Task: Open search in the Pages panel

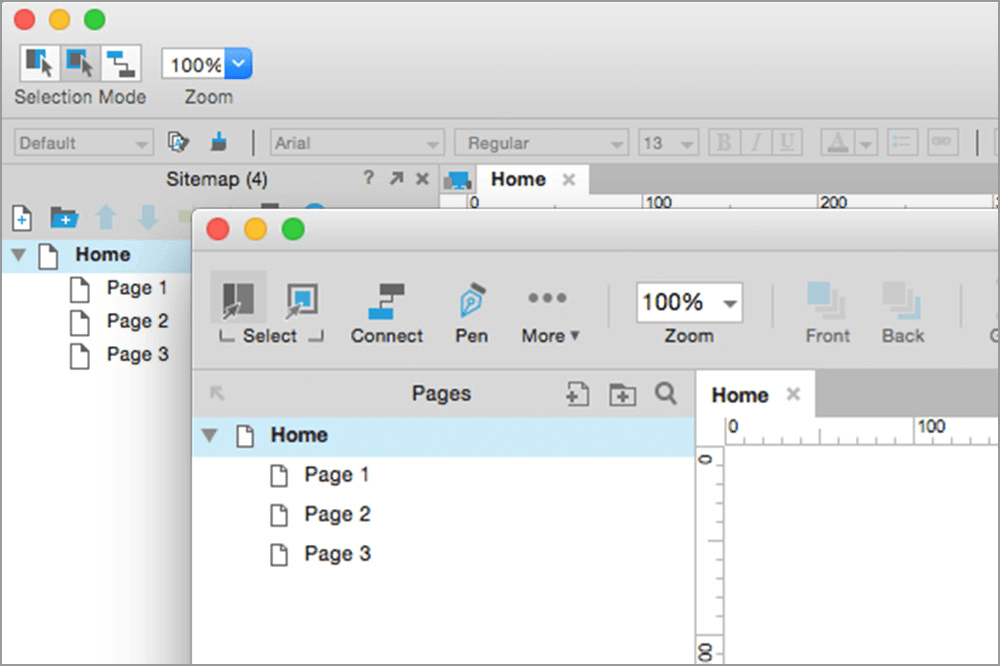Action: point(666,394)
